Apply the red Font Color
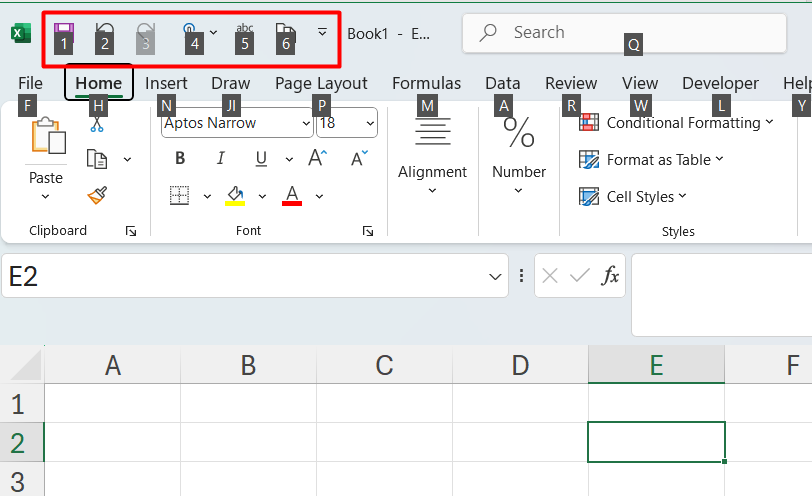The width and height of the screenshot is (812, 496). (x=292, y=196)
